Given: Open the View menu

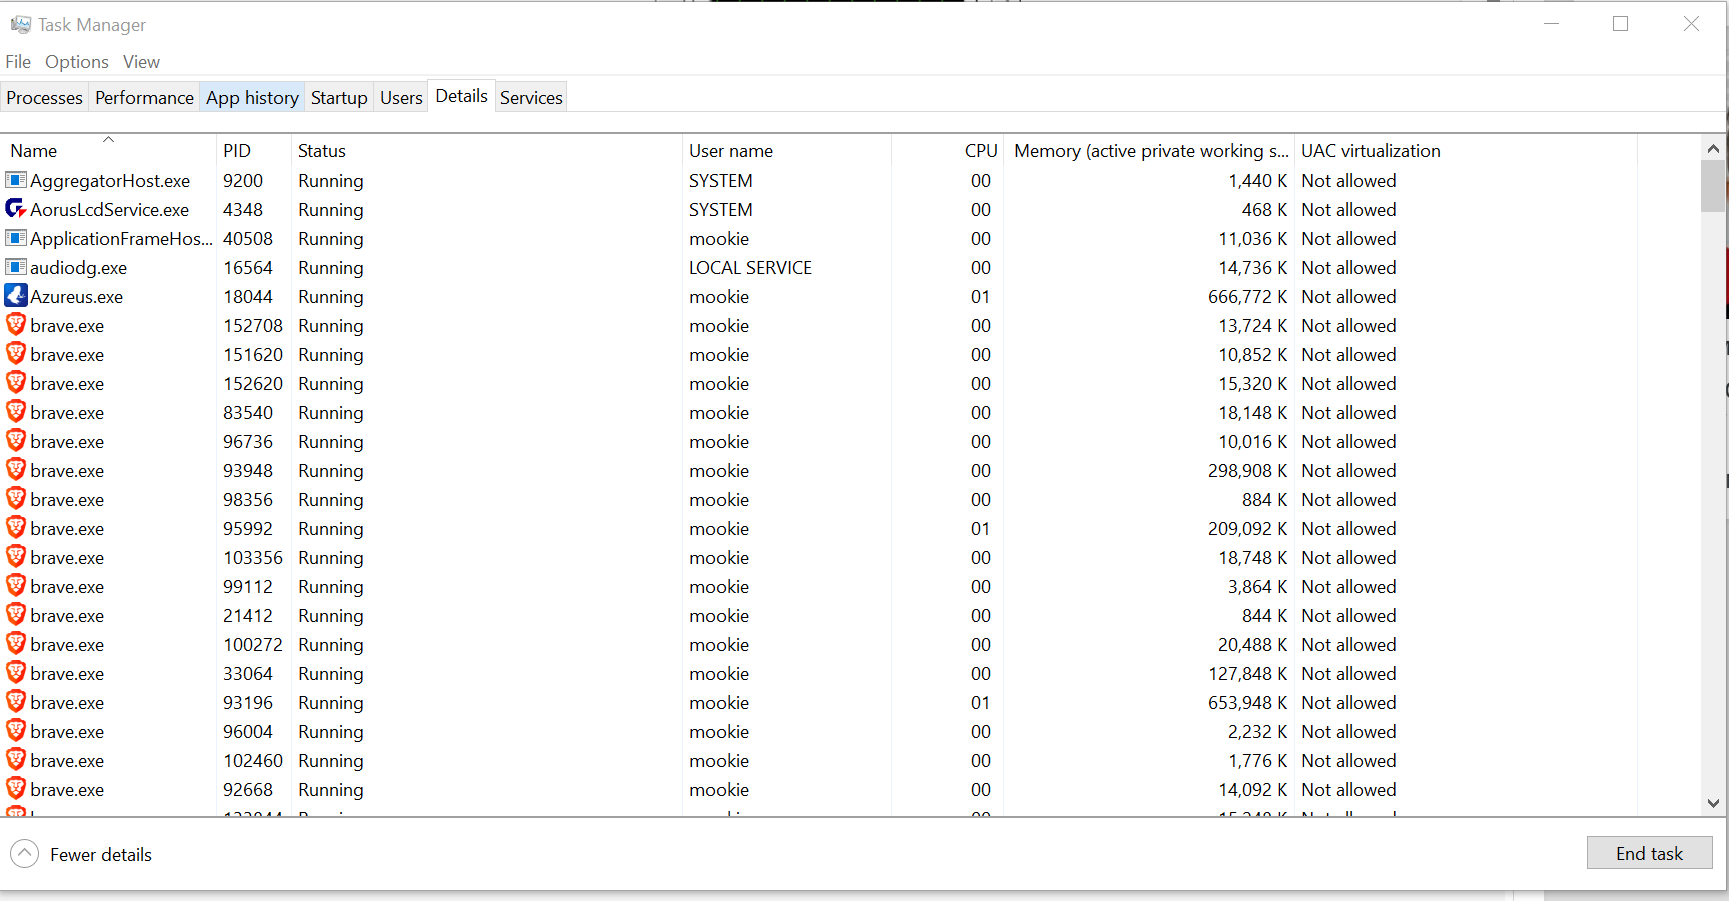Looking at the screenshot, I should [141, 62].
